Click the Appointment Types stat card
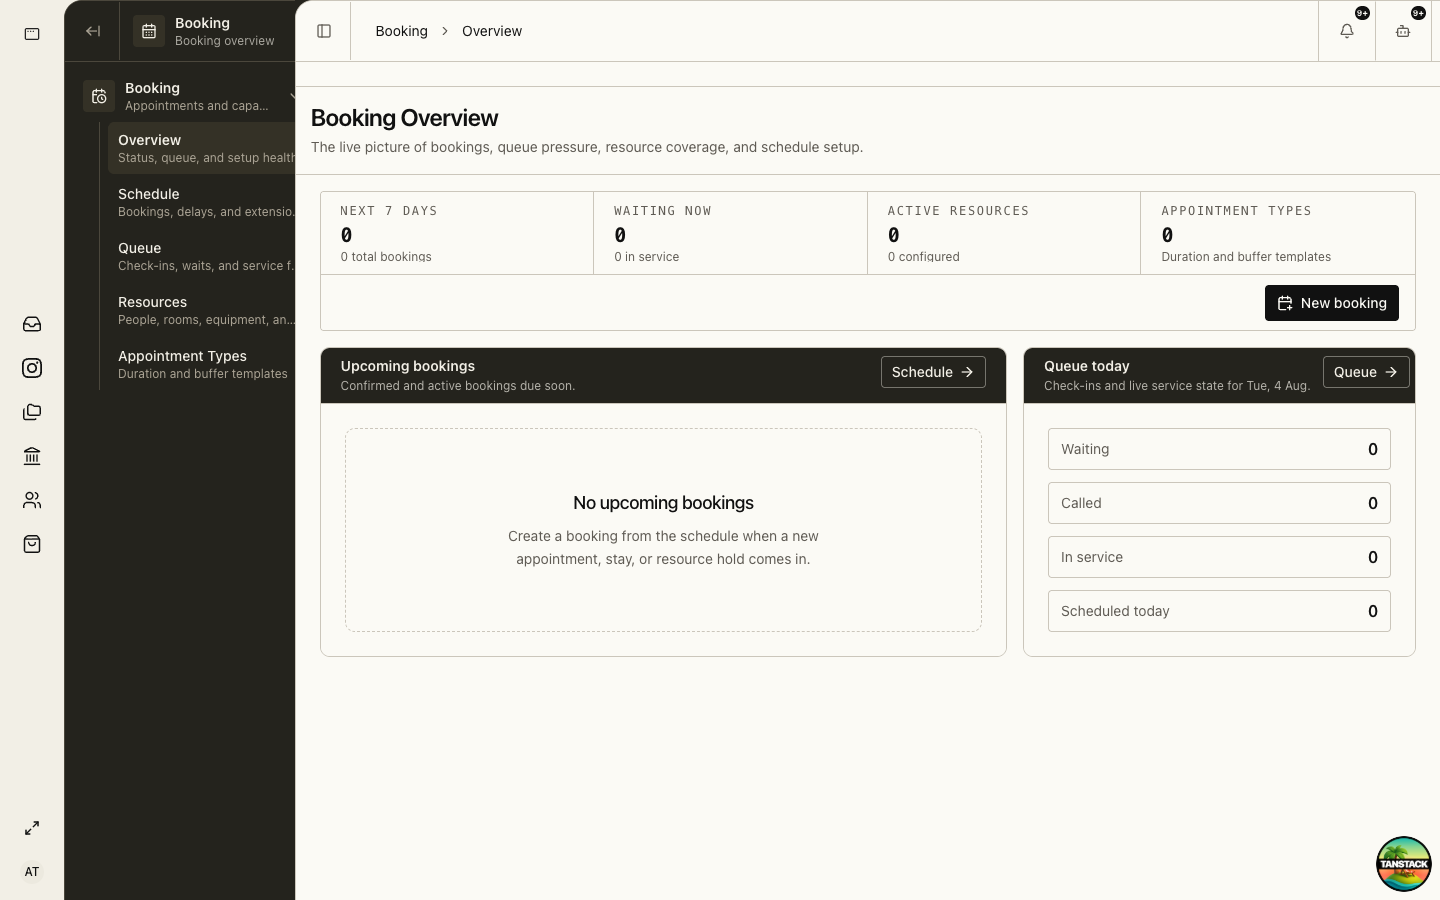The height and width of the screenshot is (900, 1440). (1278, 233)
